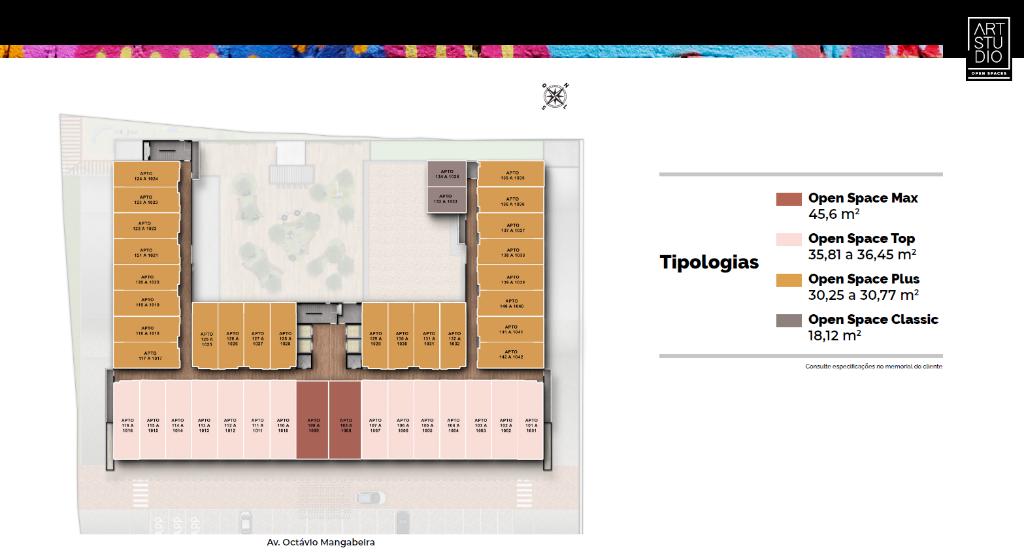Screen dimensions: 1024x552
Task: Click the 'Consulte especificações' footnote text
Action: [873, 367]
